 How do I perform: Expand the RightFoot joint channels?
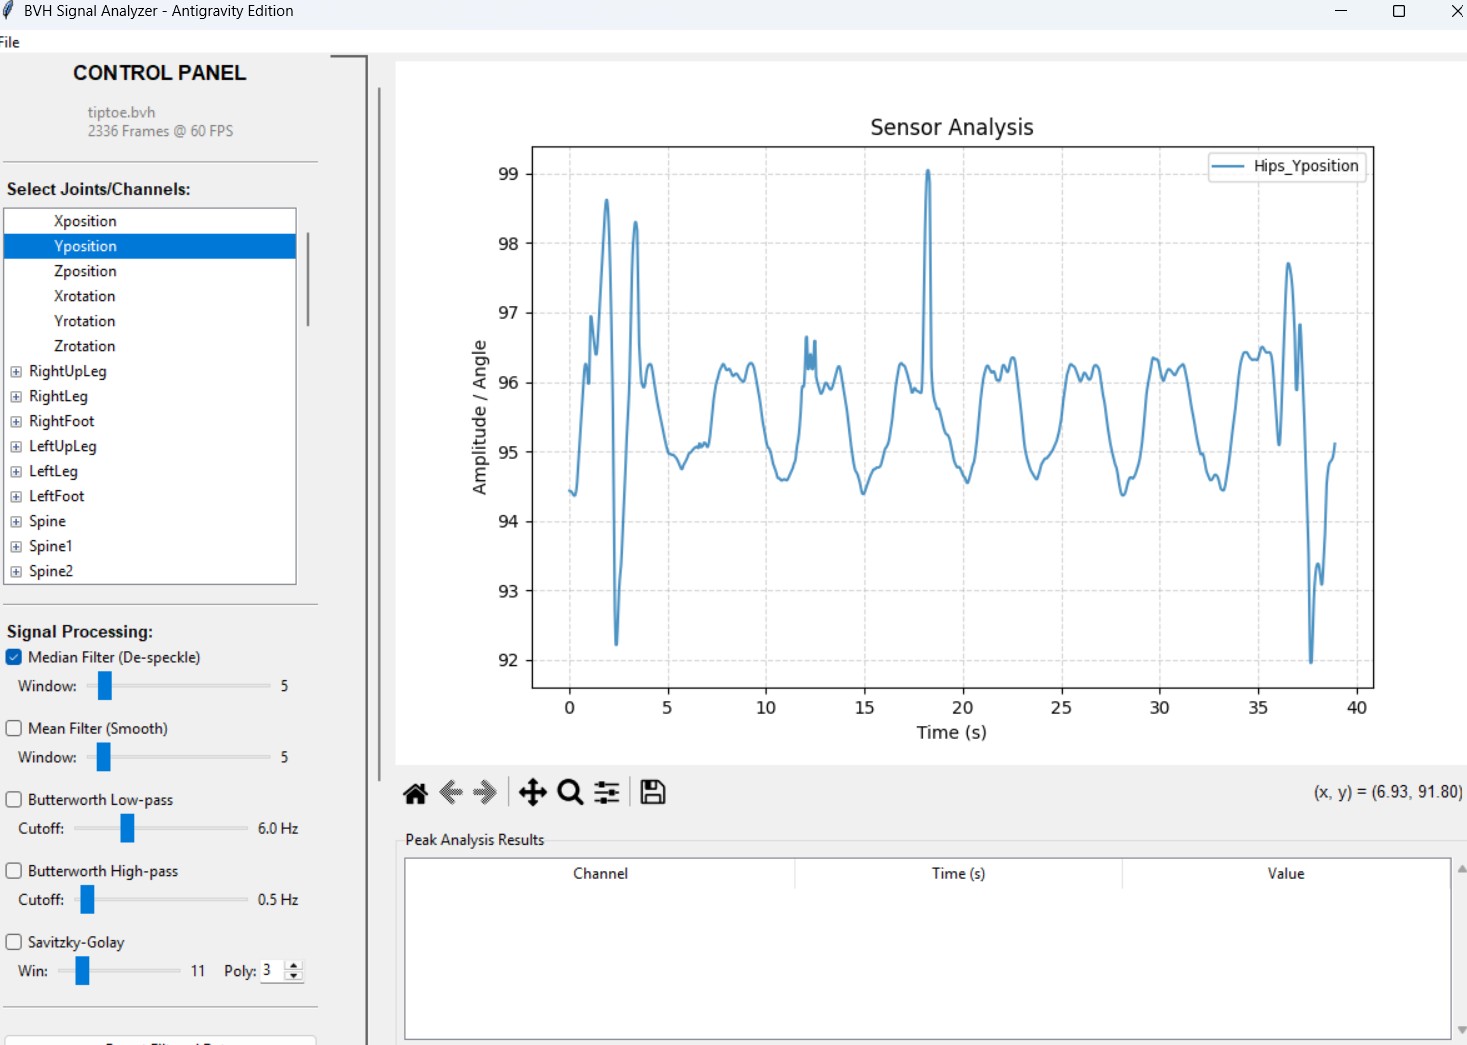(15, 421)
